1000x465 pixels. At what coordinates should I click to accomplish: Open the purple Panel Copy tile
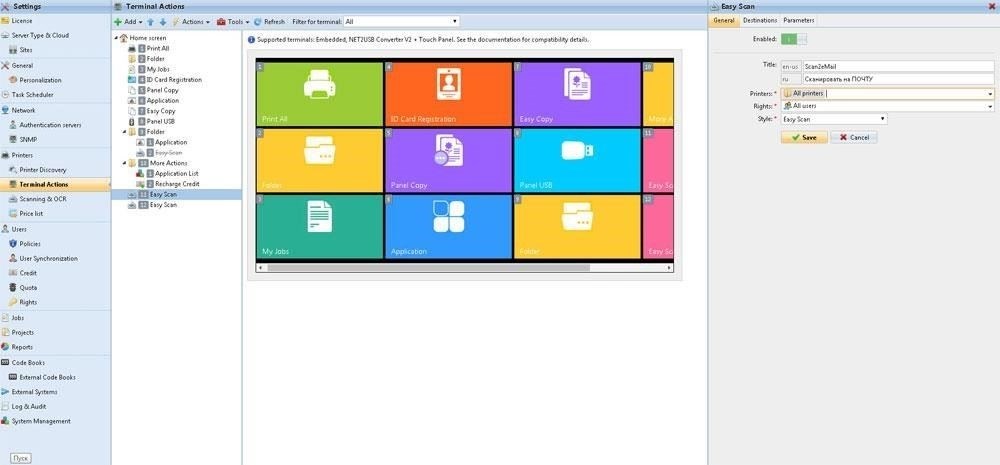(448, 160)
